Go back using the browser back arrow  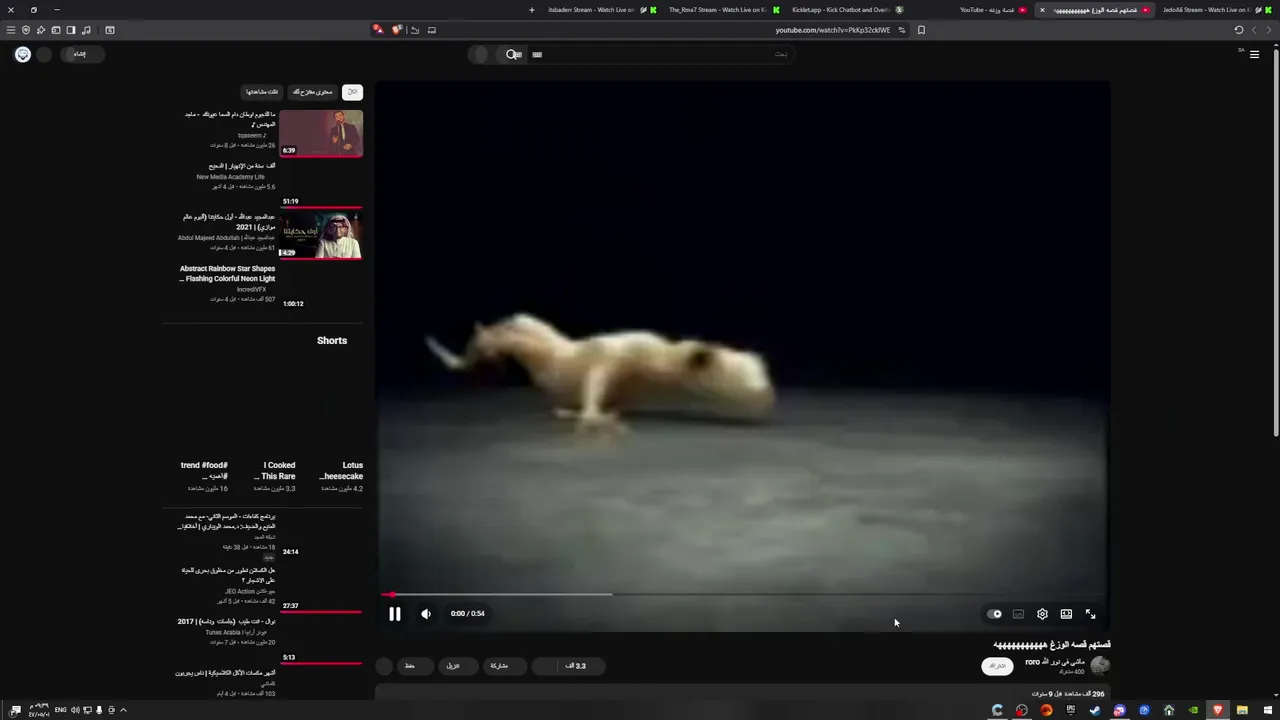[x=1269, y=30]
